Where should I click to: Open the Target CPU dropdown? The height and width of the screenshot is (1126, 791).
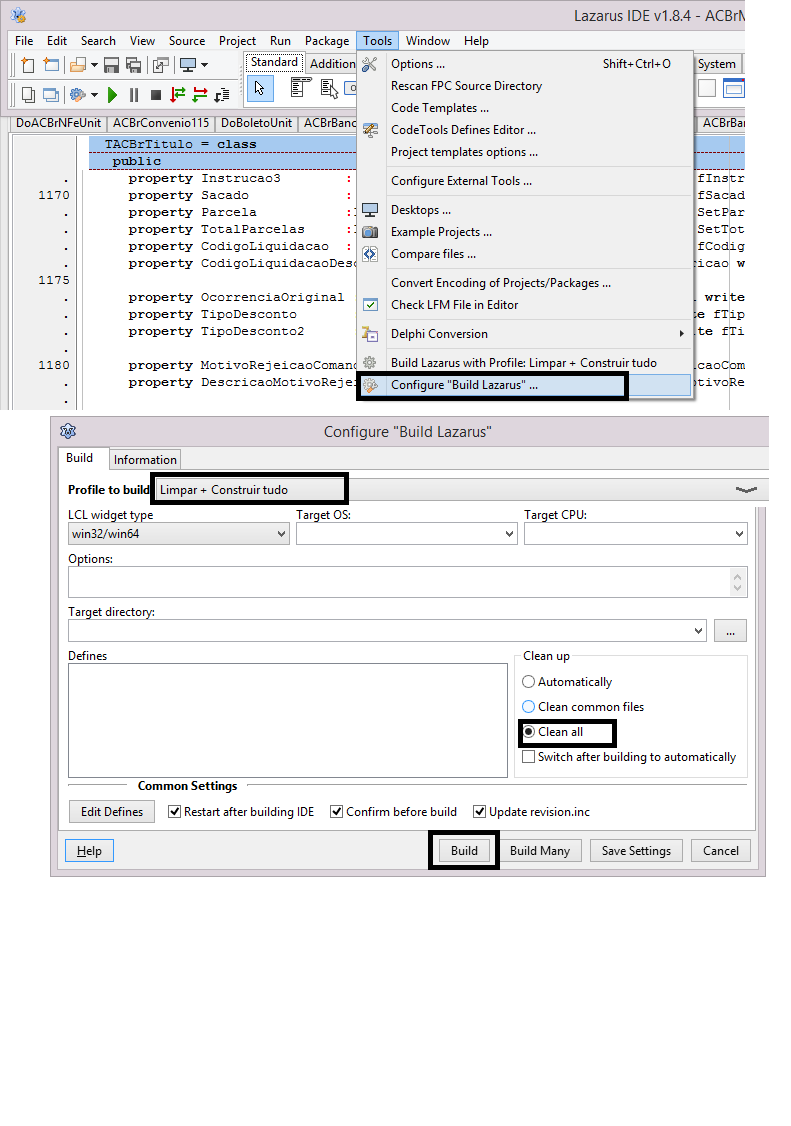pos(739,534)
